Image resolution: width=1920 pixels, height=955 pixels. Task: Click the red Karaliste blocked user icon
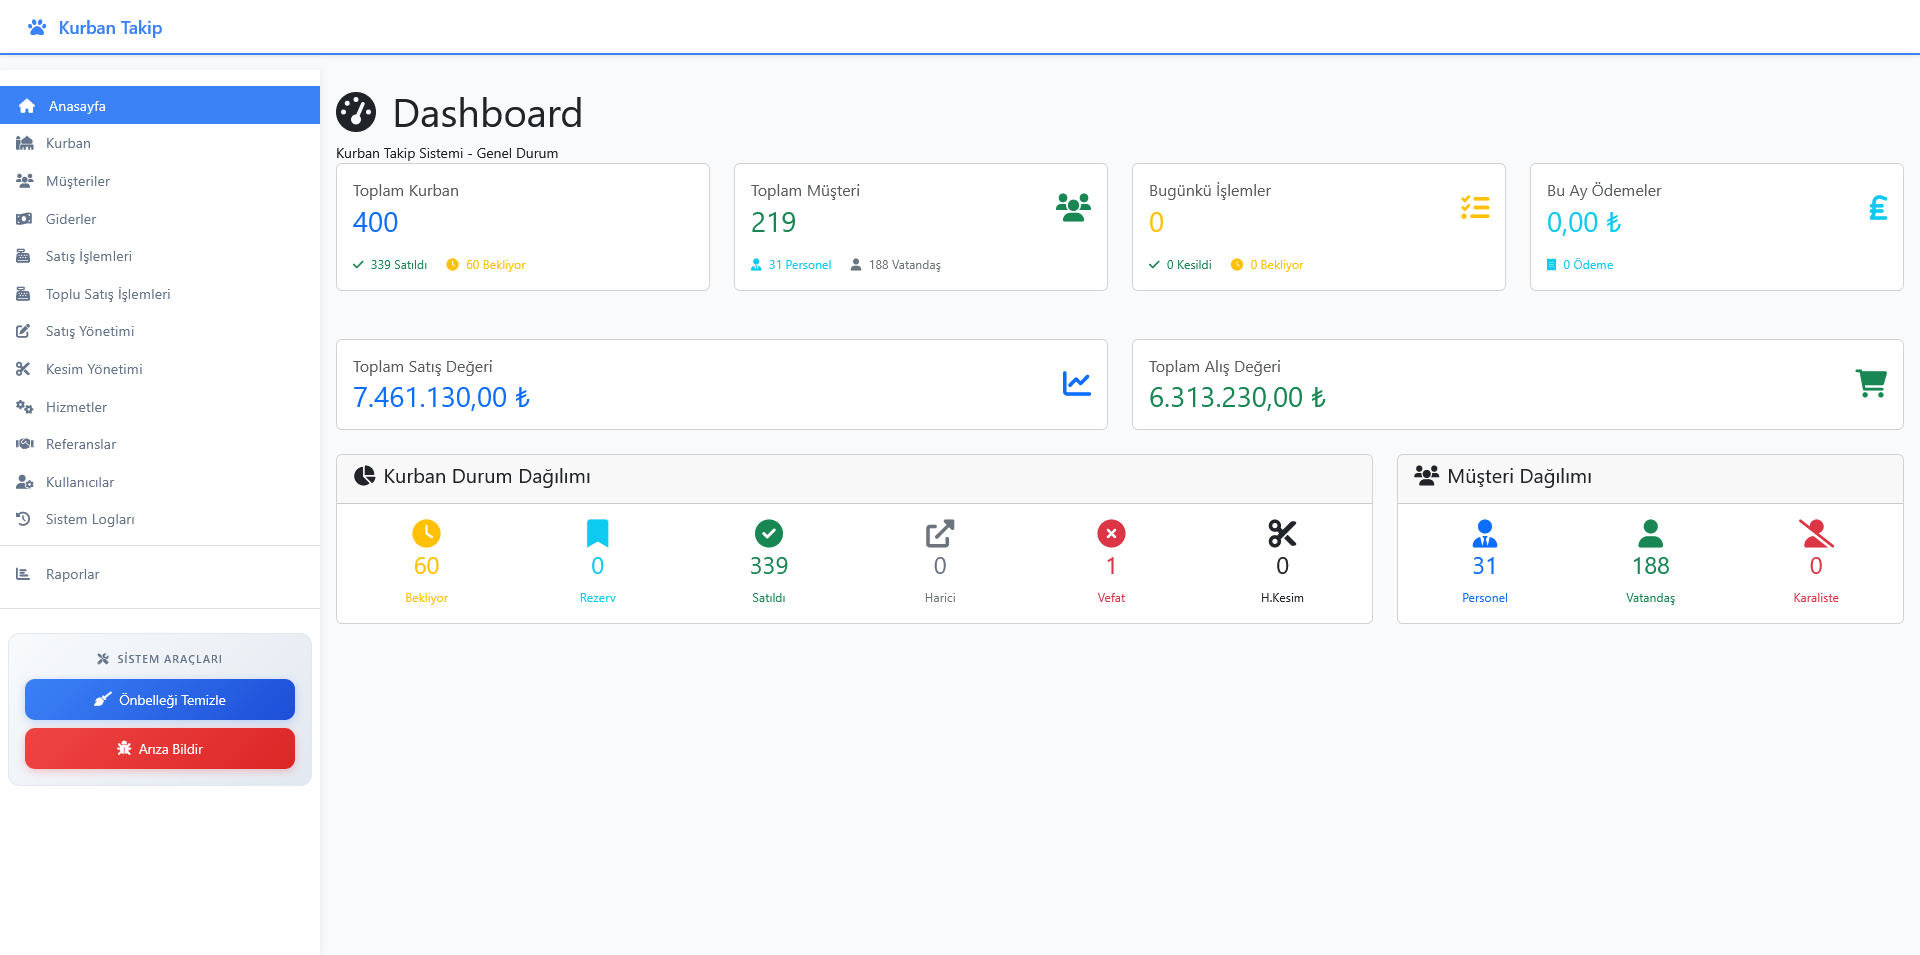pyautogui.click(x=1816, y=534)
